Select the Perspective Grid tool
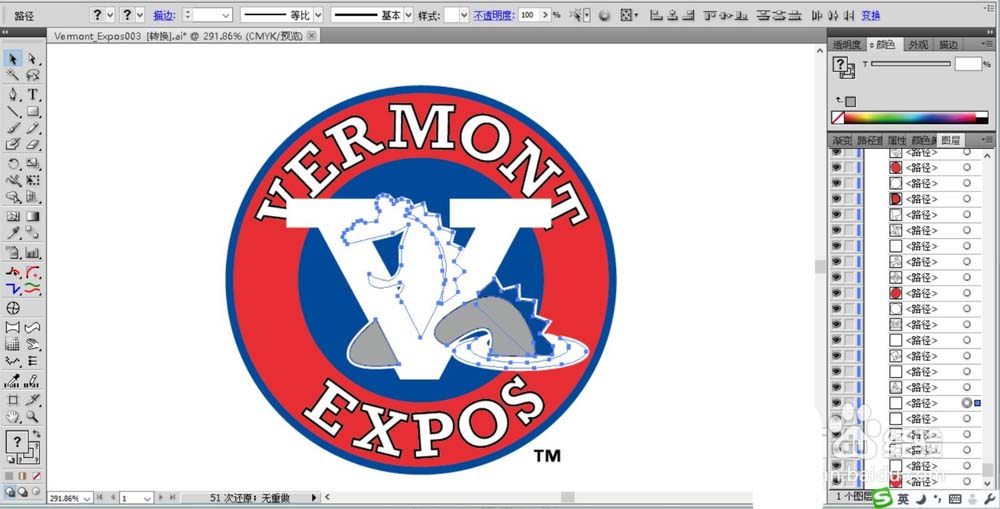The width and height of the screenshot is (1000, 509). (33, 197)
